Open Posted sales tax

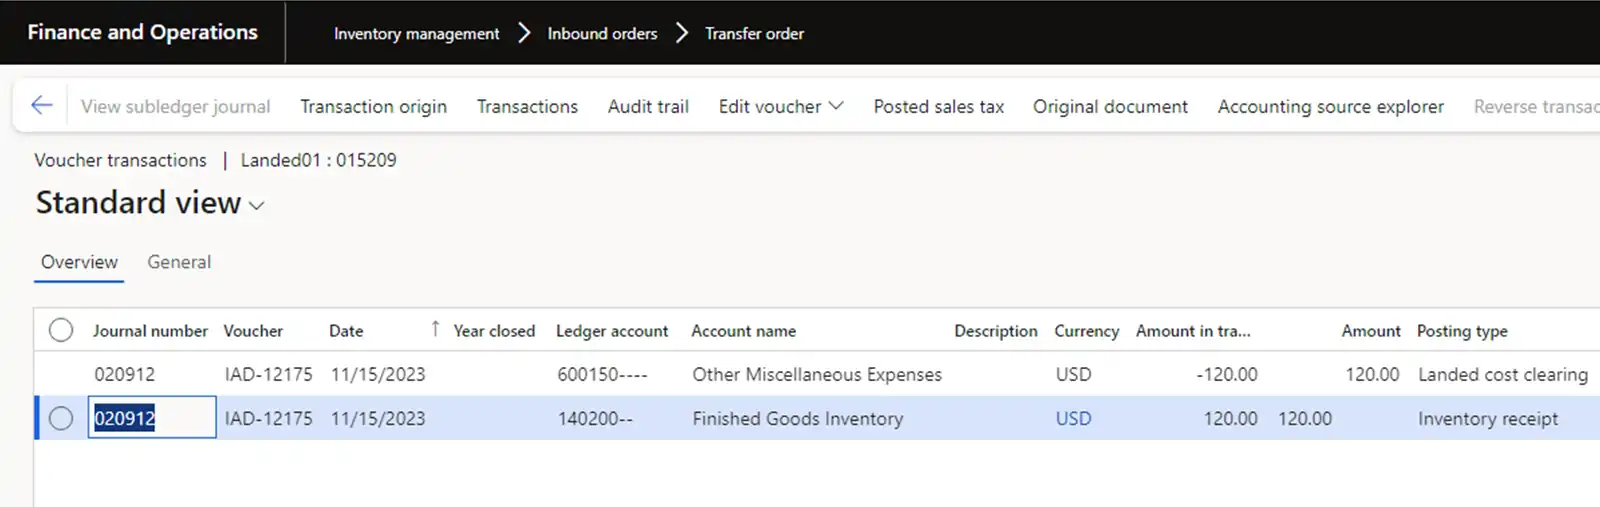pos(938,106)
